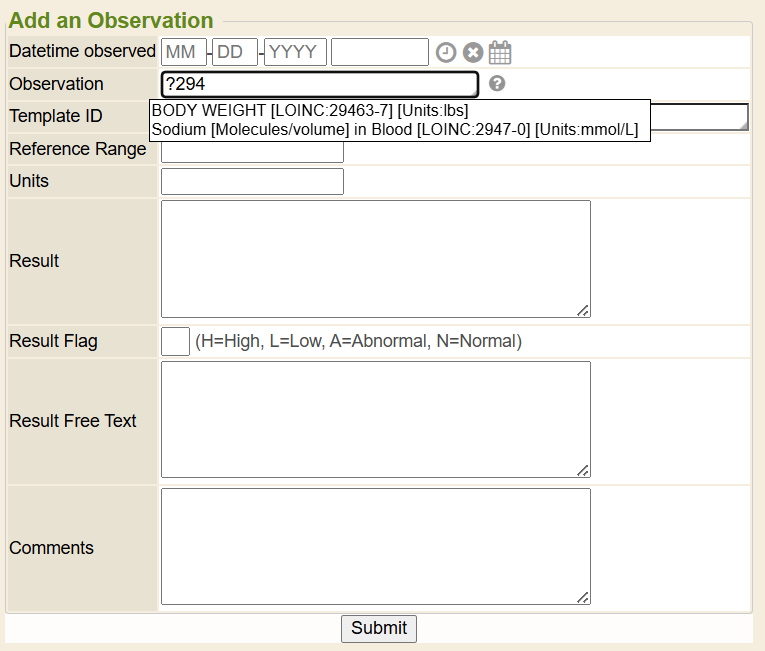Click the MM month field

pos(183,52)
